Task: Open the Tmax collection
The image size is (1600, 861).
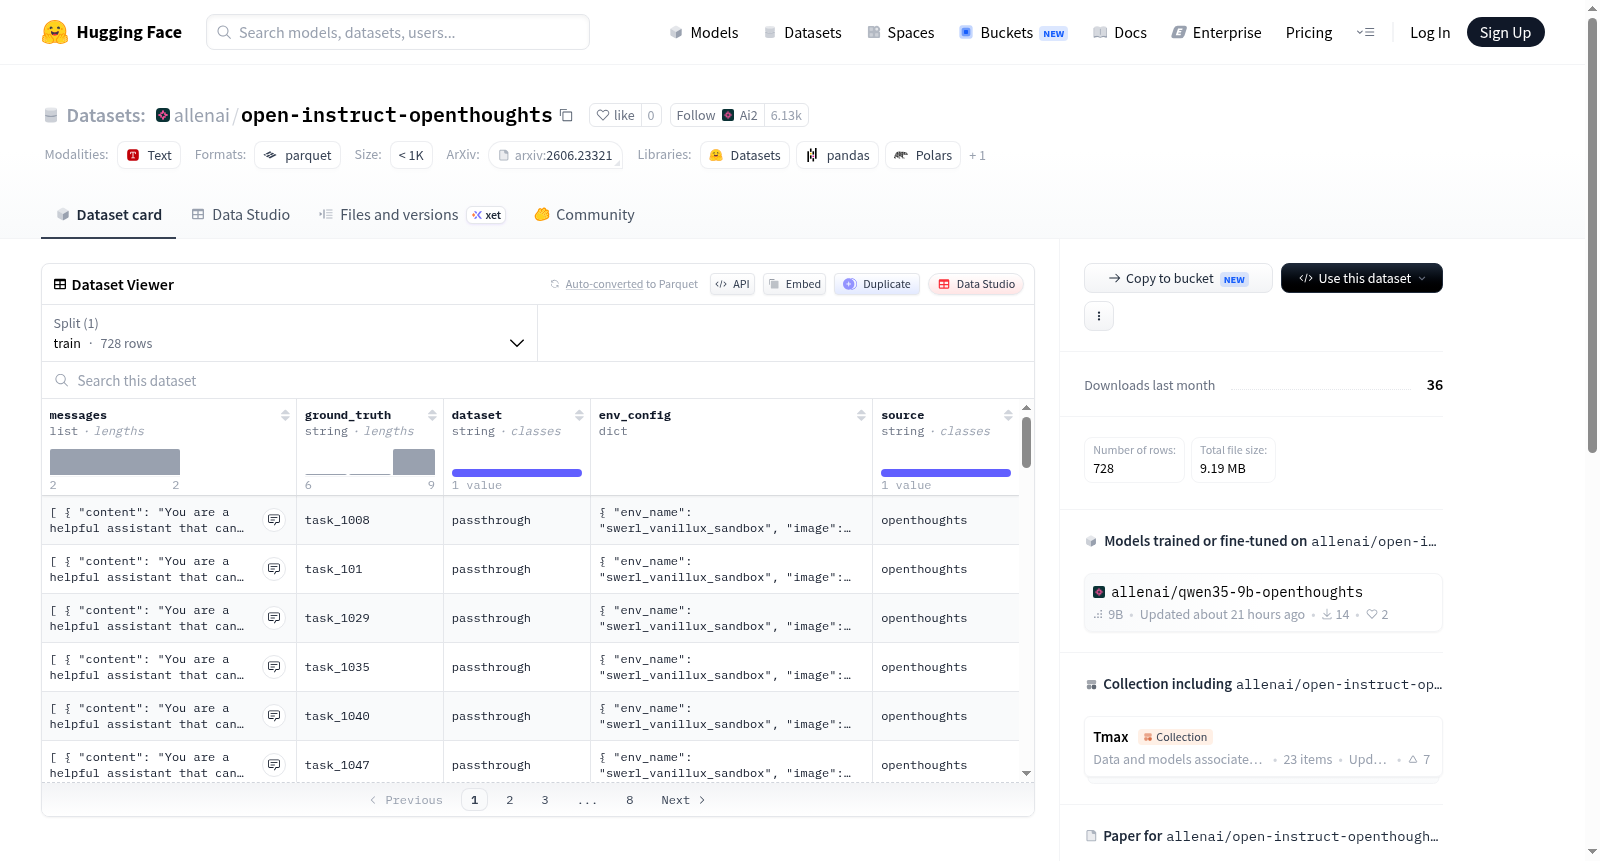Action: [x=1263, y=747]
